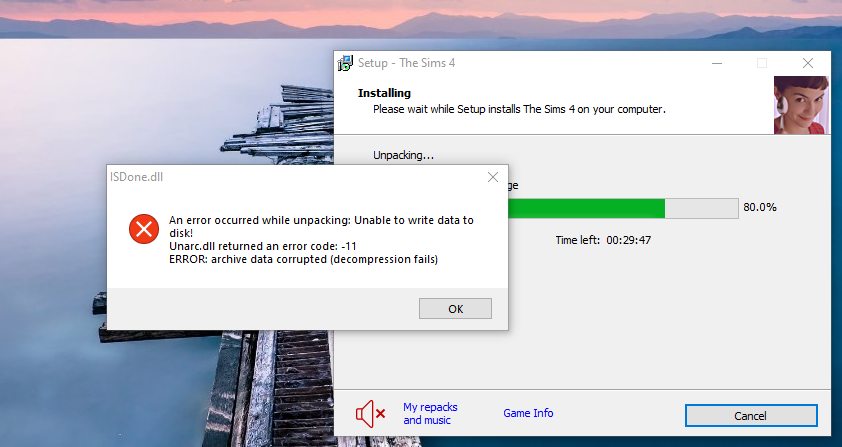This screenshot has height=447, width=842.
Task: Click the 80.0% progress value
Action: pos(760,207)
